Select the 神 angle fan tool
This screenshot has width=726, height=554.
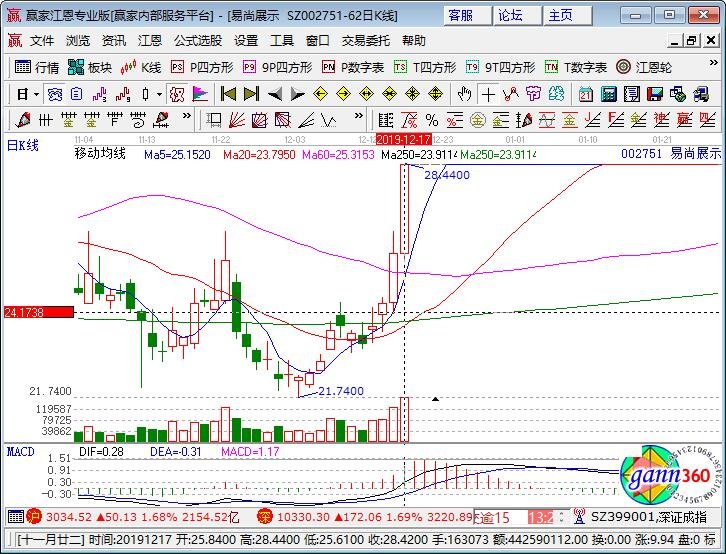(662, 121)
